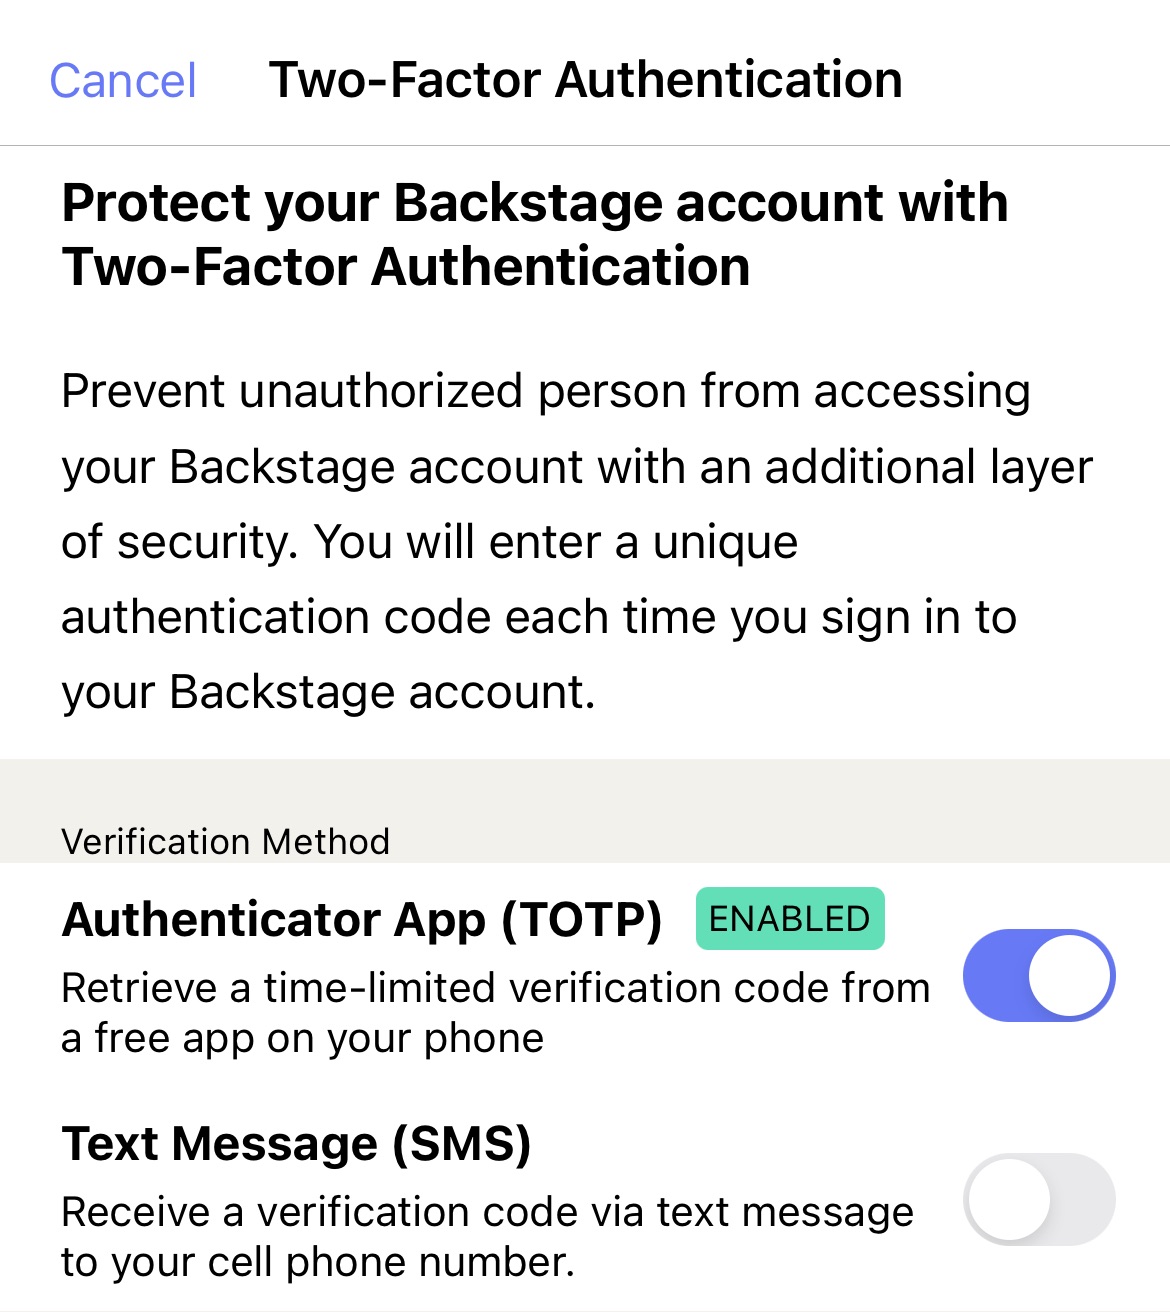Tap the "a free app on your phone" line
Screen dimensions: 1170x1312
(303, 1038)
